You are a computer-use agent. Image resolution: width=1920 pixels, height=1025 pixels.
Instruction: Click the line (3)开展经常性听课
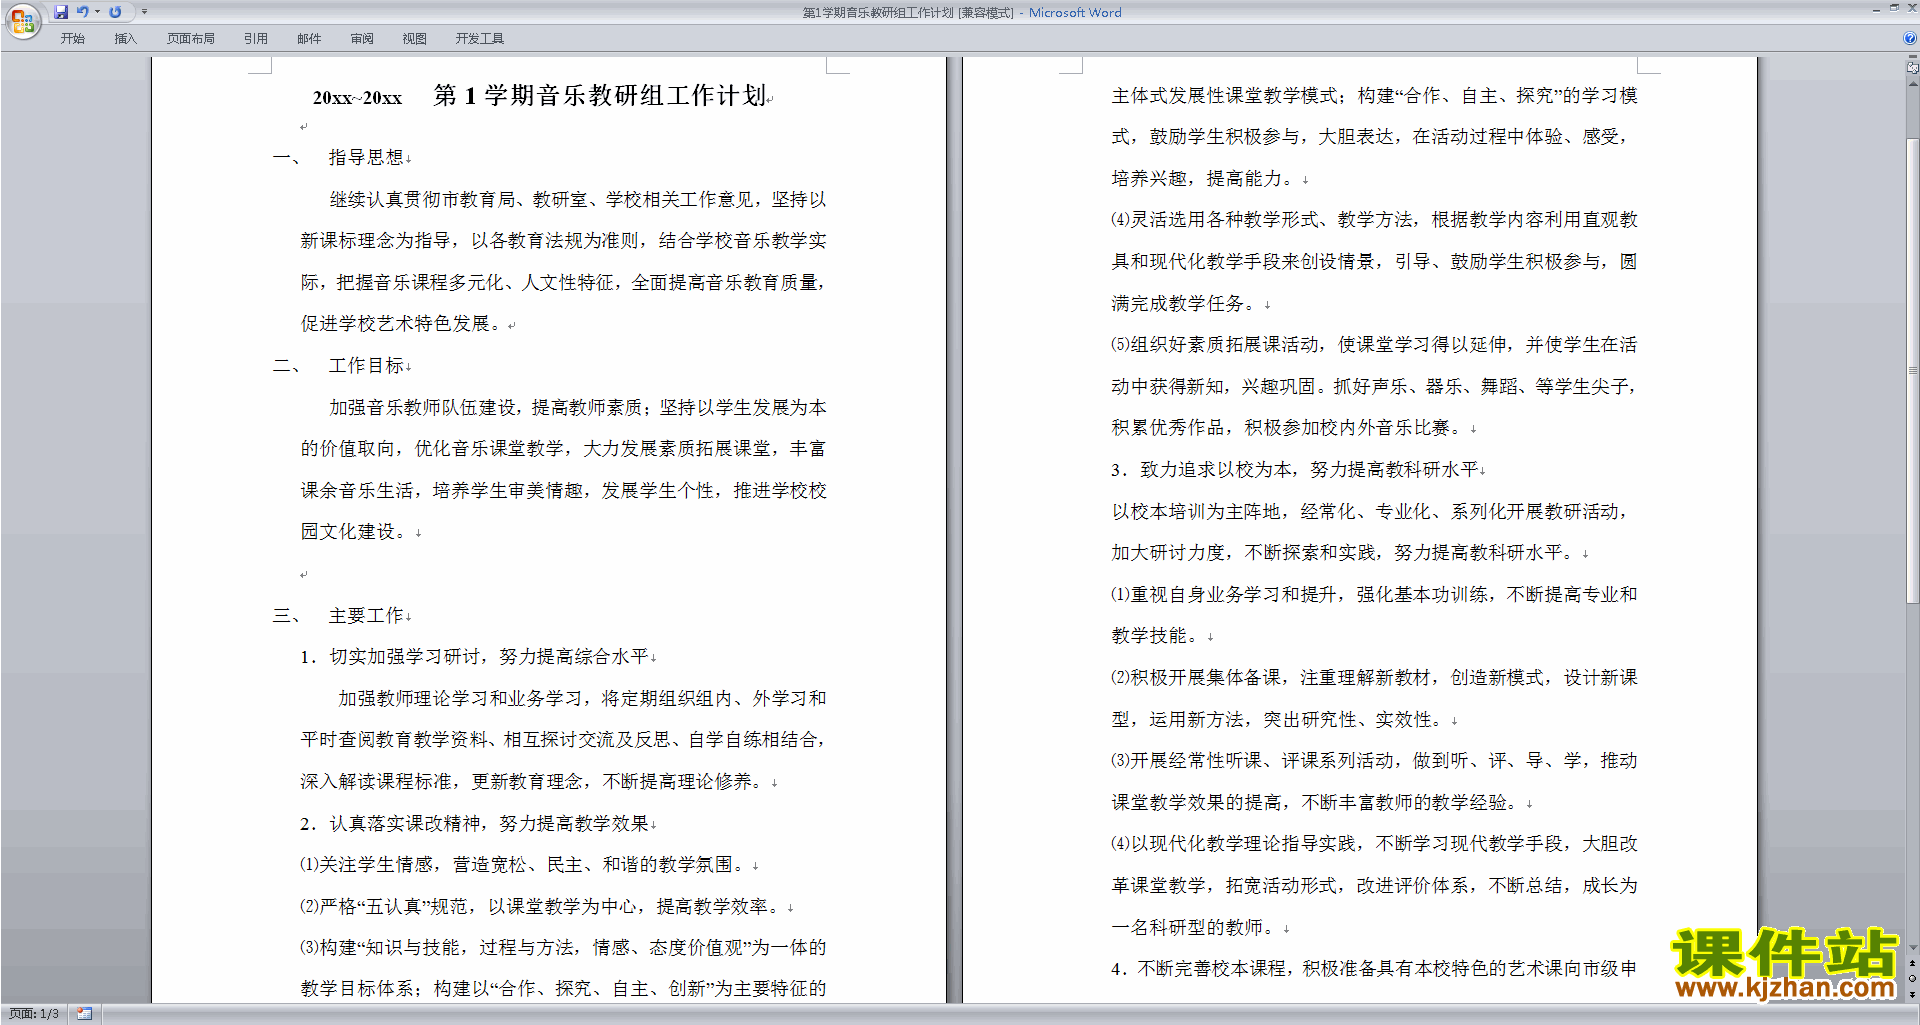1374,761
